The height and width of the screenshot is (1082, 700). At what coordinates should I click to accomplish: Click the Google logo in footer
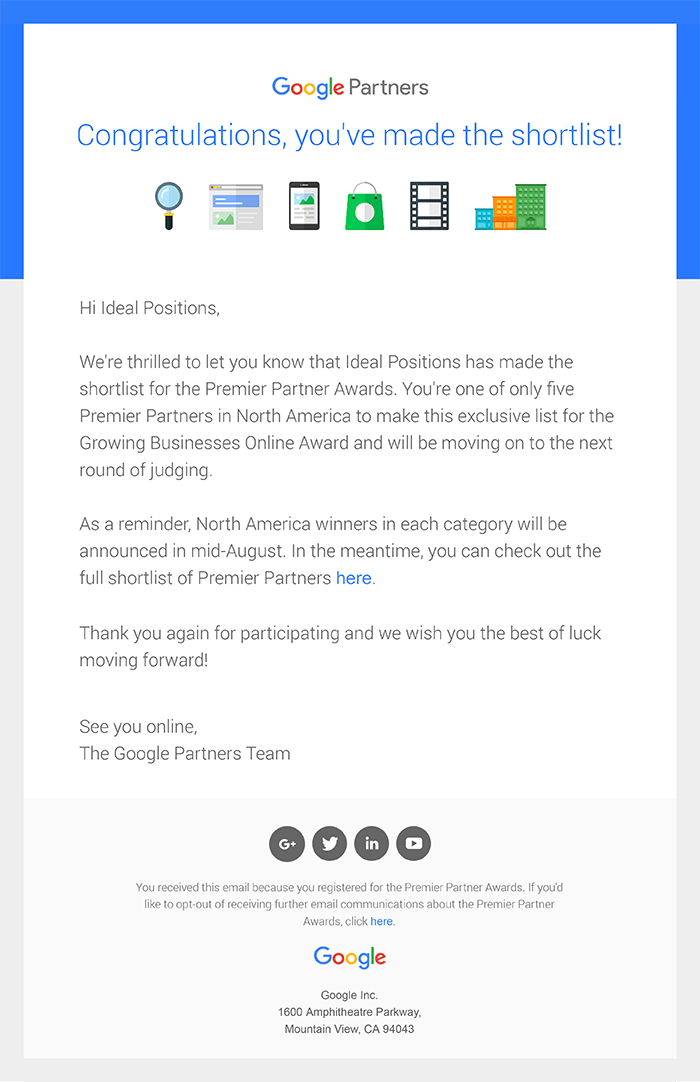coord(350,957)
